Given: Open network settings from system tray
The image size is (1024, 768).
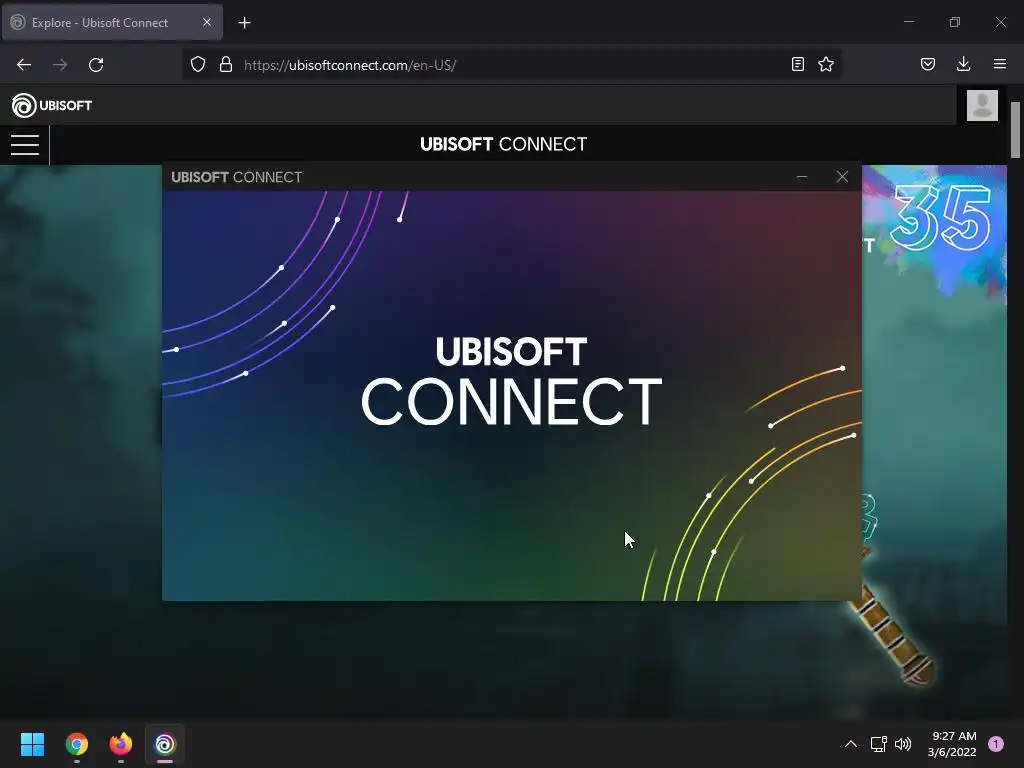Looking at the screenshot, I should (x=878, y=744).
